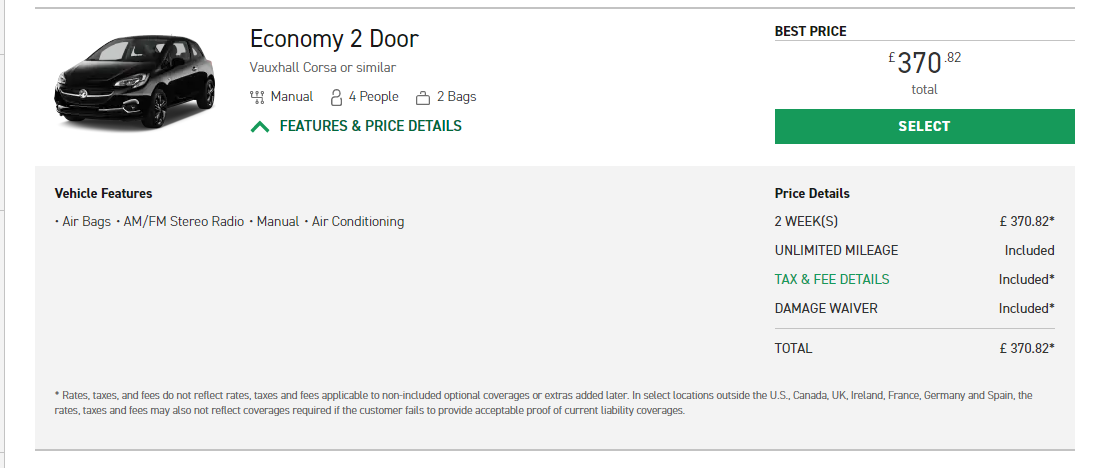Image resolution: width=1101 pixels, height=468 pixels.
Task: Click the Vehicle Features heading
Action: click(103, 193)
